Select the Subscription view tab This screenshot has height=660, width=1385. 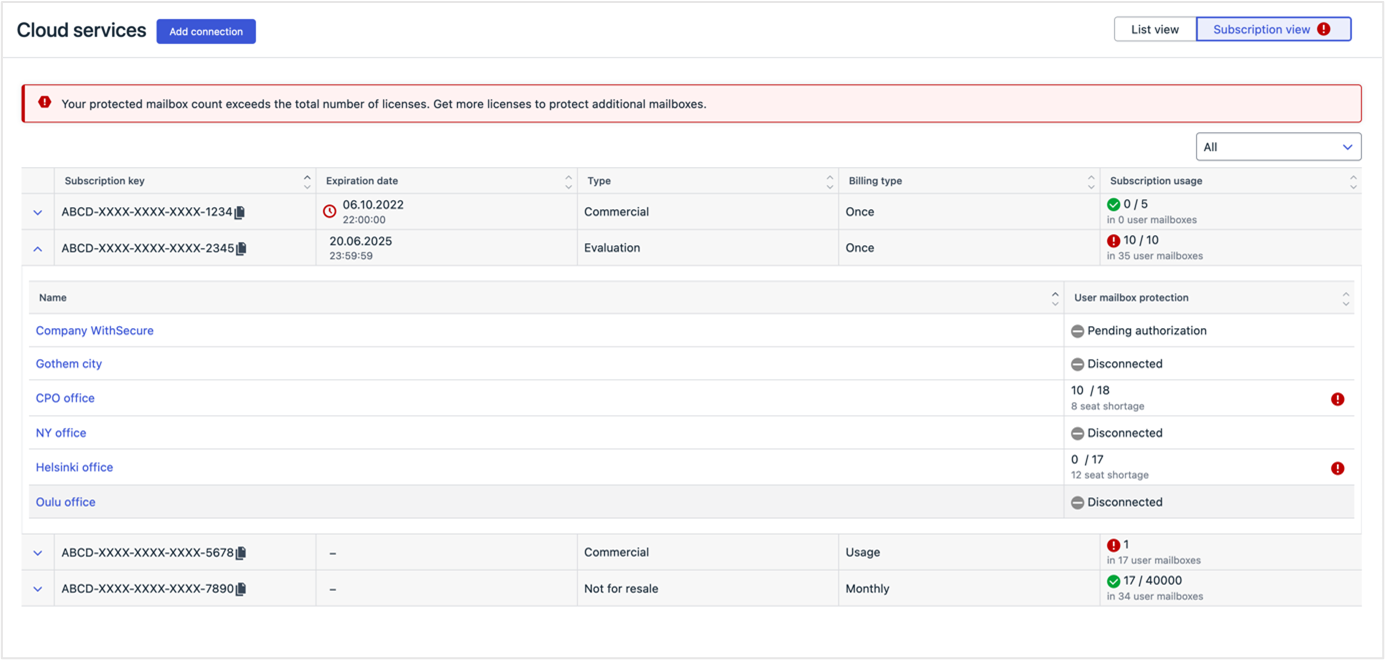point(1273,29)
